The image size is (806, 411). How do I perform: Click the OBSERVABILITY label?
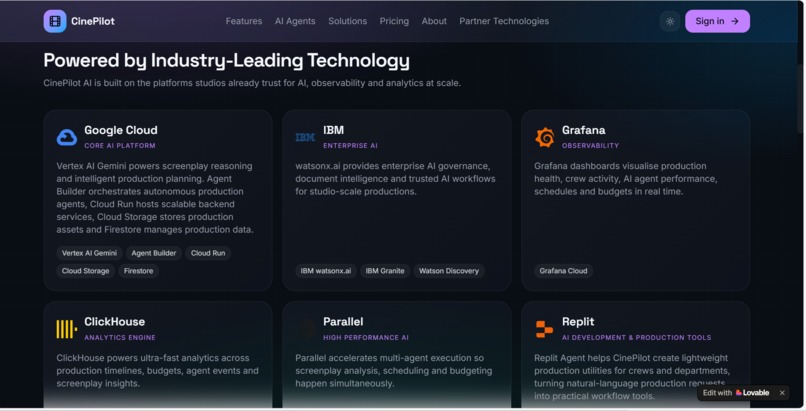590,145
